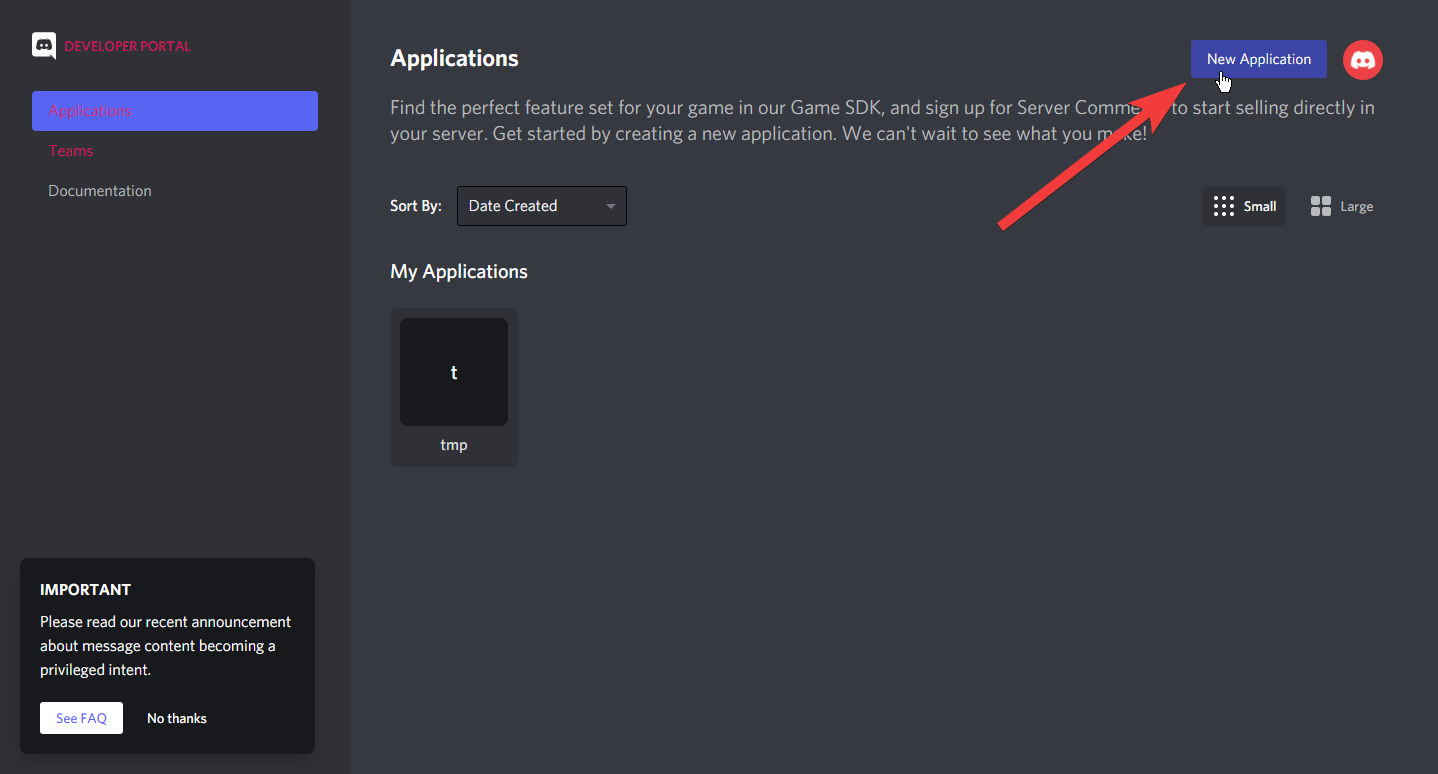Image resolution: width=1438 pixels, height=774 pixels.
Task: Go to Teams in the sidebar
Action: [x=71, y=151]
